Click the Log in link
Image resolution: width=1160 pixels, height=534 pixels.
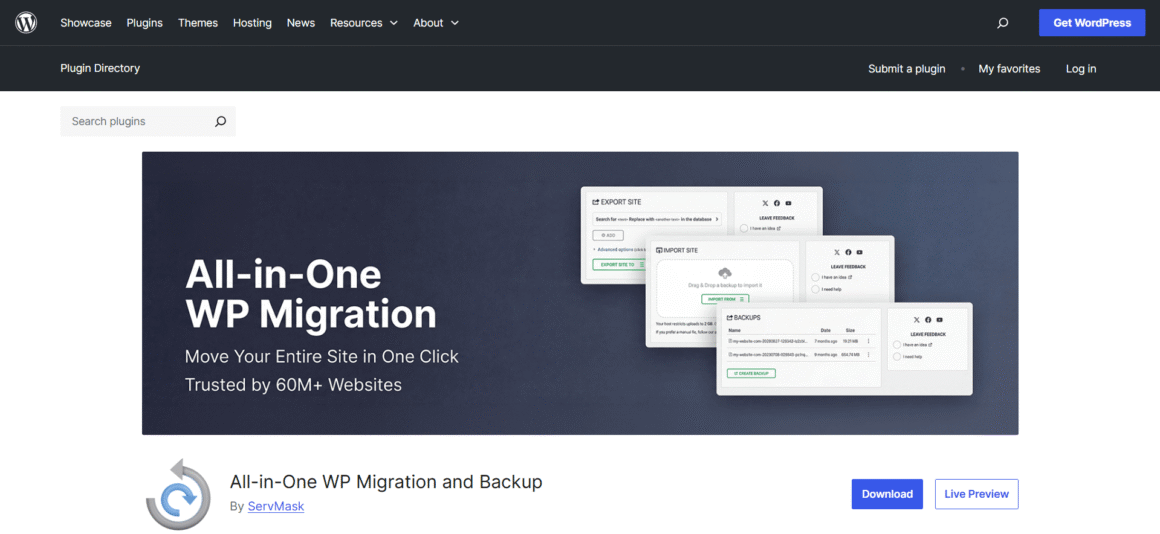tap(1081, 69)
